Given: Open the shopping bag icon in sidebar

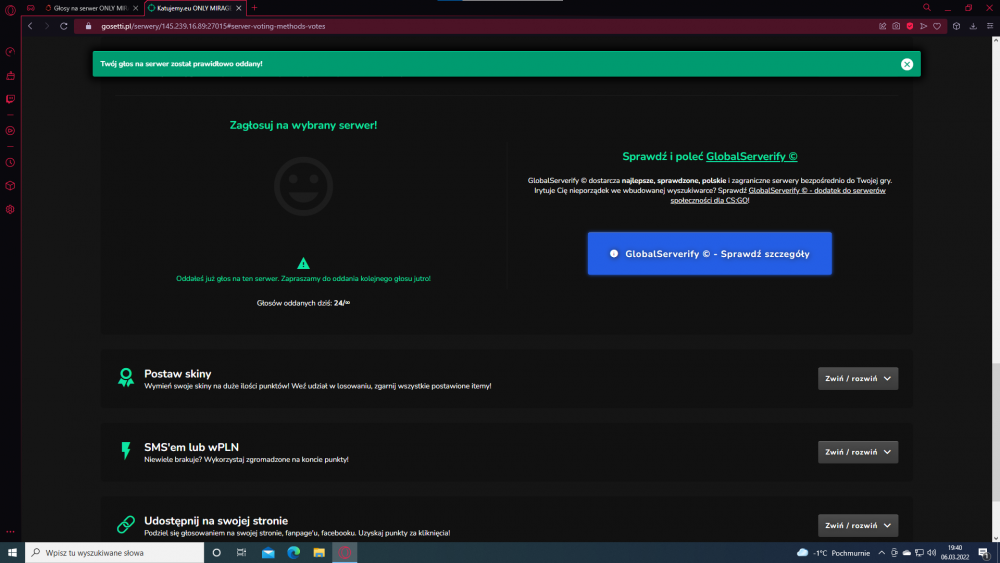Looking at the screenshot, I should click(10, 76).
